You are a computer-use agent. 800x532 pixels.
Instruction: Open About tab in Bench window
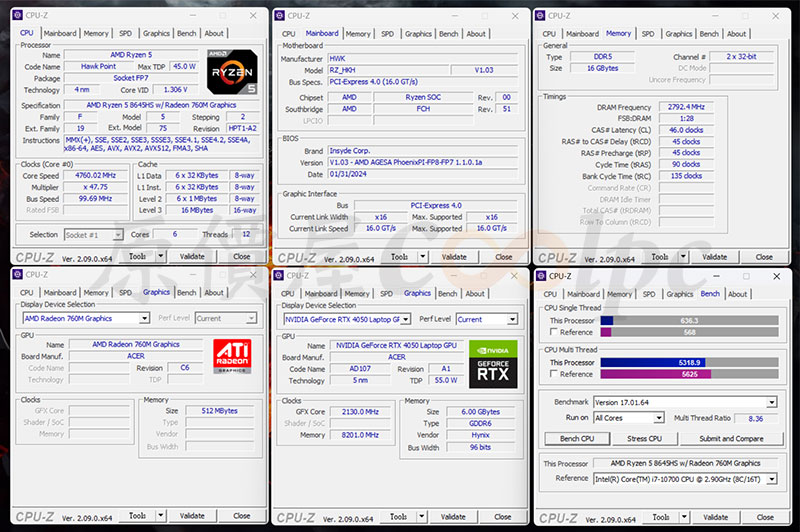pos(737,294)
